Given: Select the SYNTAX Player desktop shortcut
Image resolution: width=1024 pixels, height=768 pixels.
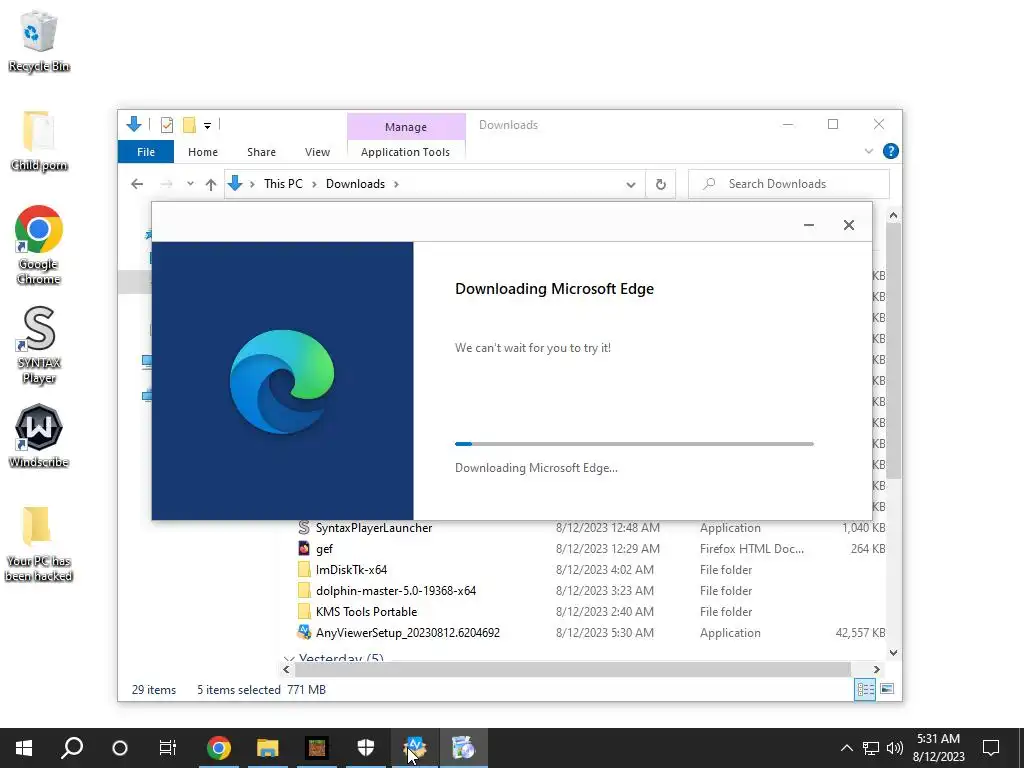Looking at the screenshot, I should [39, 345].
